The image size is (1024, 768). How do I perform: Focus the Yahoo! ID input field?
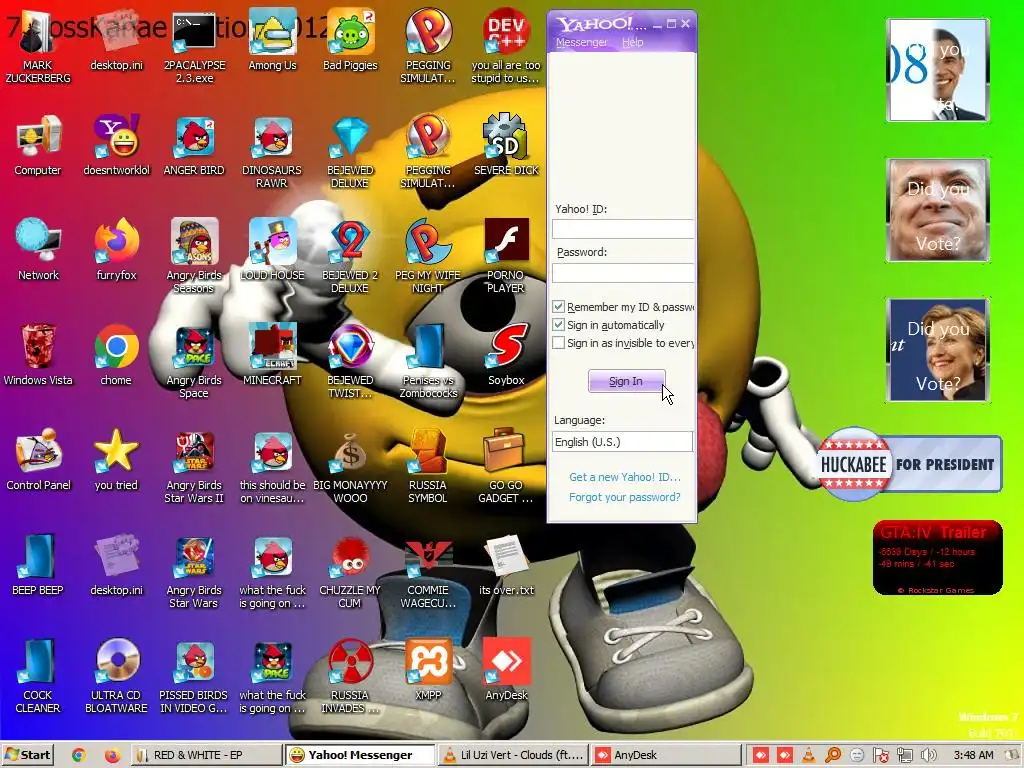point(623,229)
